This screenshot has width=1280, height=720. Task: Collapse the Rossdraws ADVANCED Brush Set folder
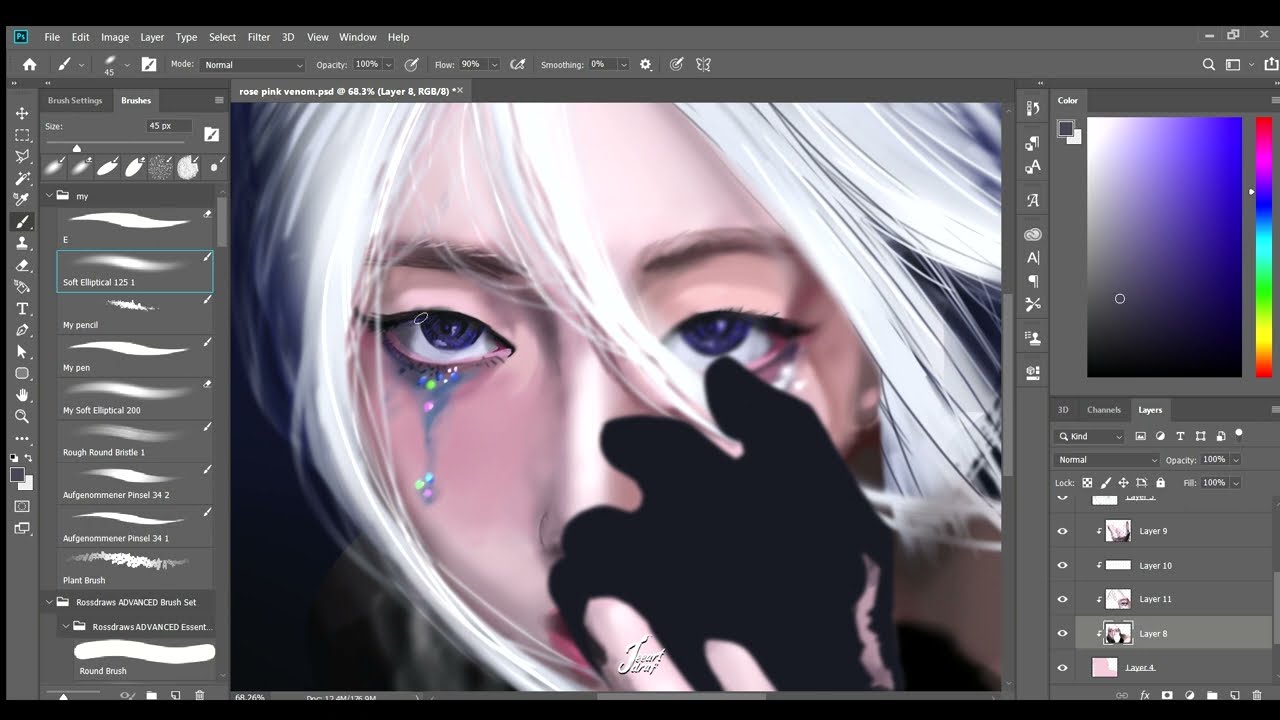[x=49, y=602]
